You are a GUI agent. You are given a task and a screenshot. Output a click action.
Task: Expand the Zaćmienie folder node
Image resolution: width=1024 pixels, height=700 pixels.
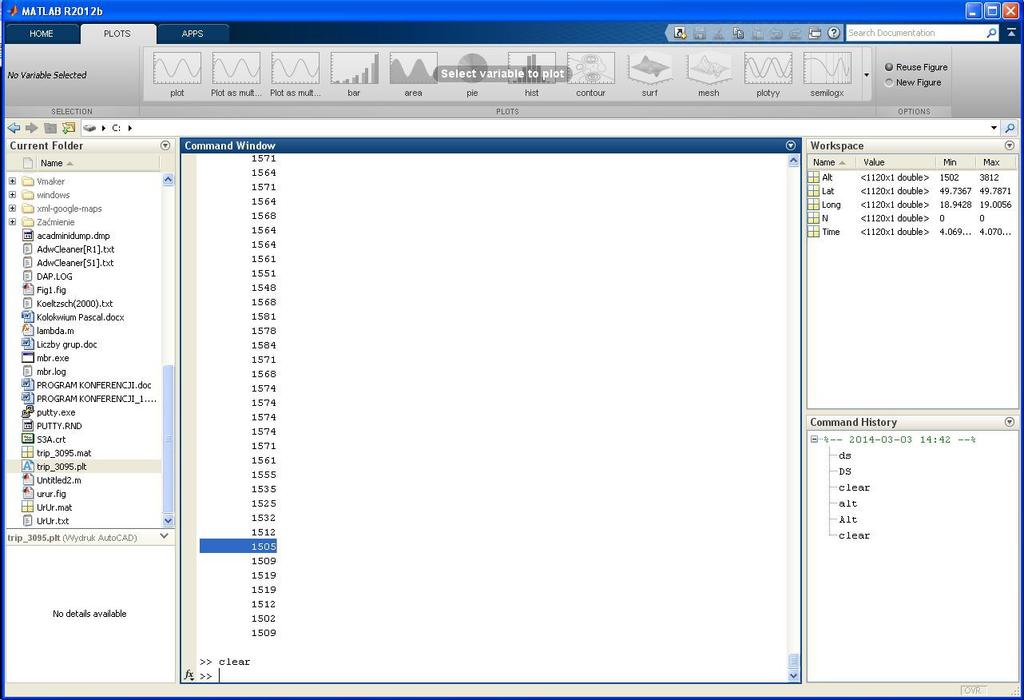[x=12, y=222]
